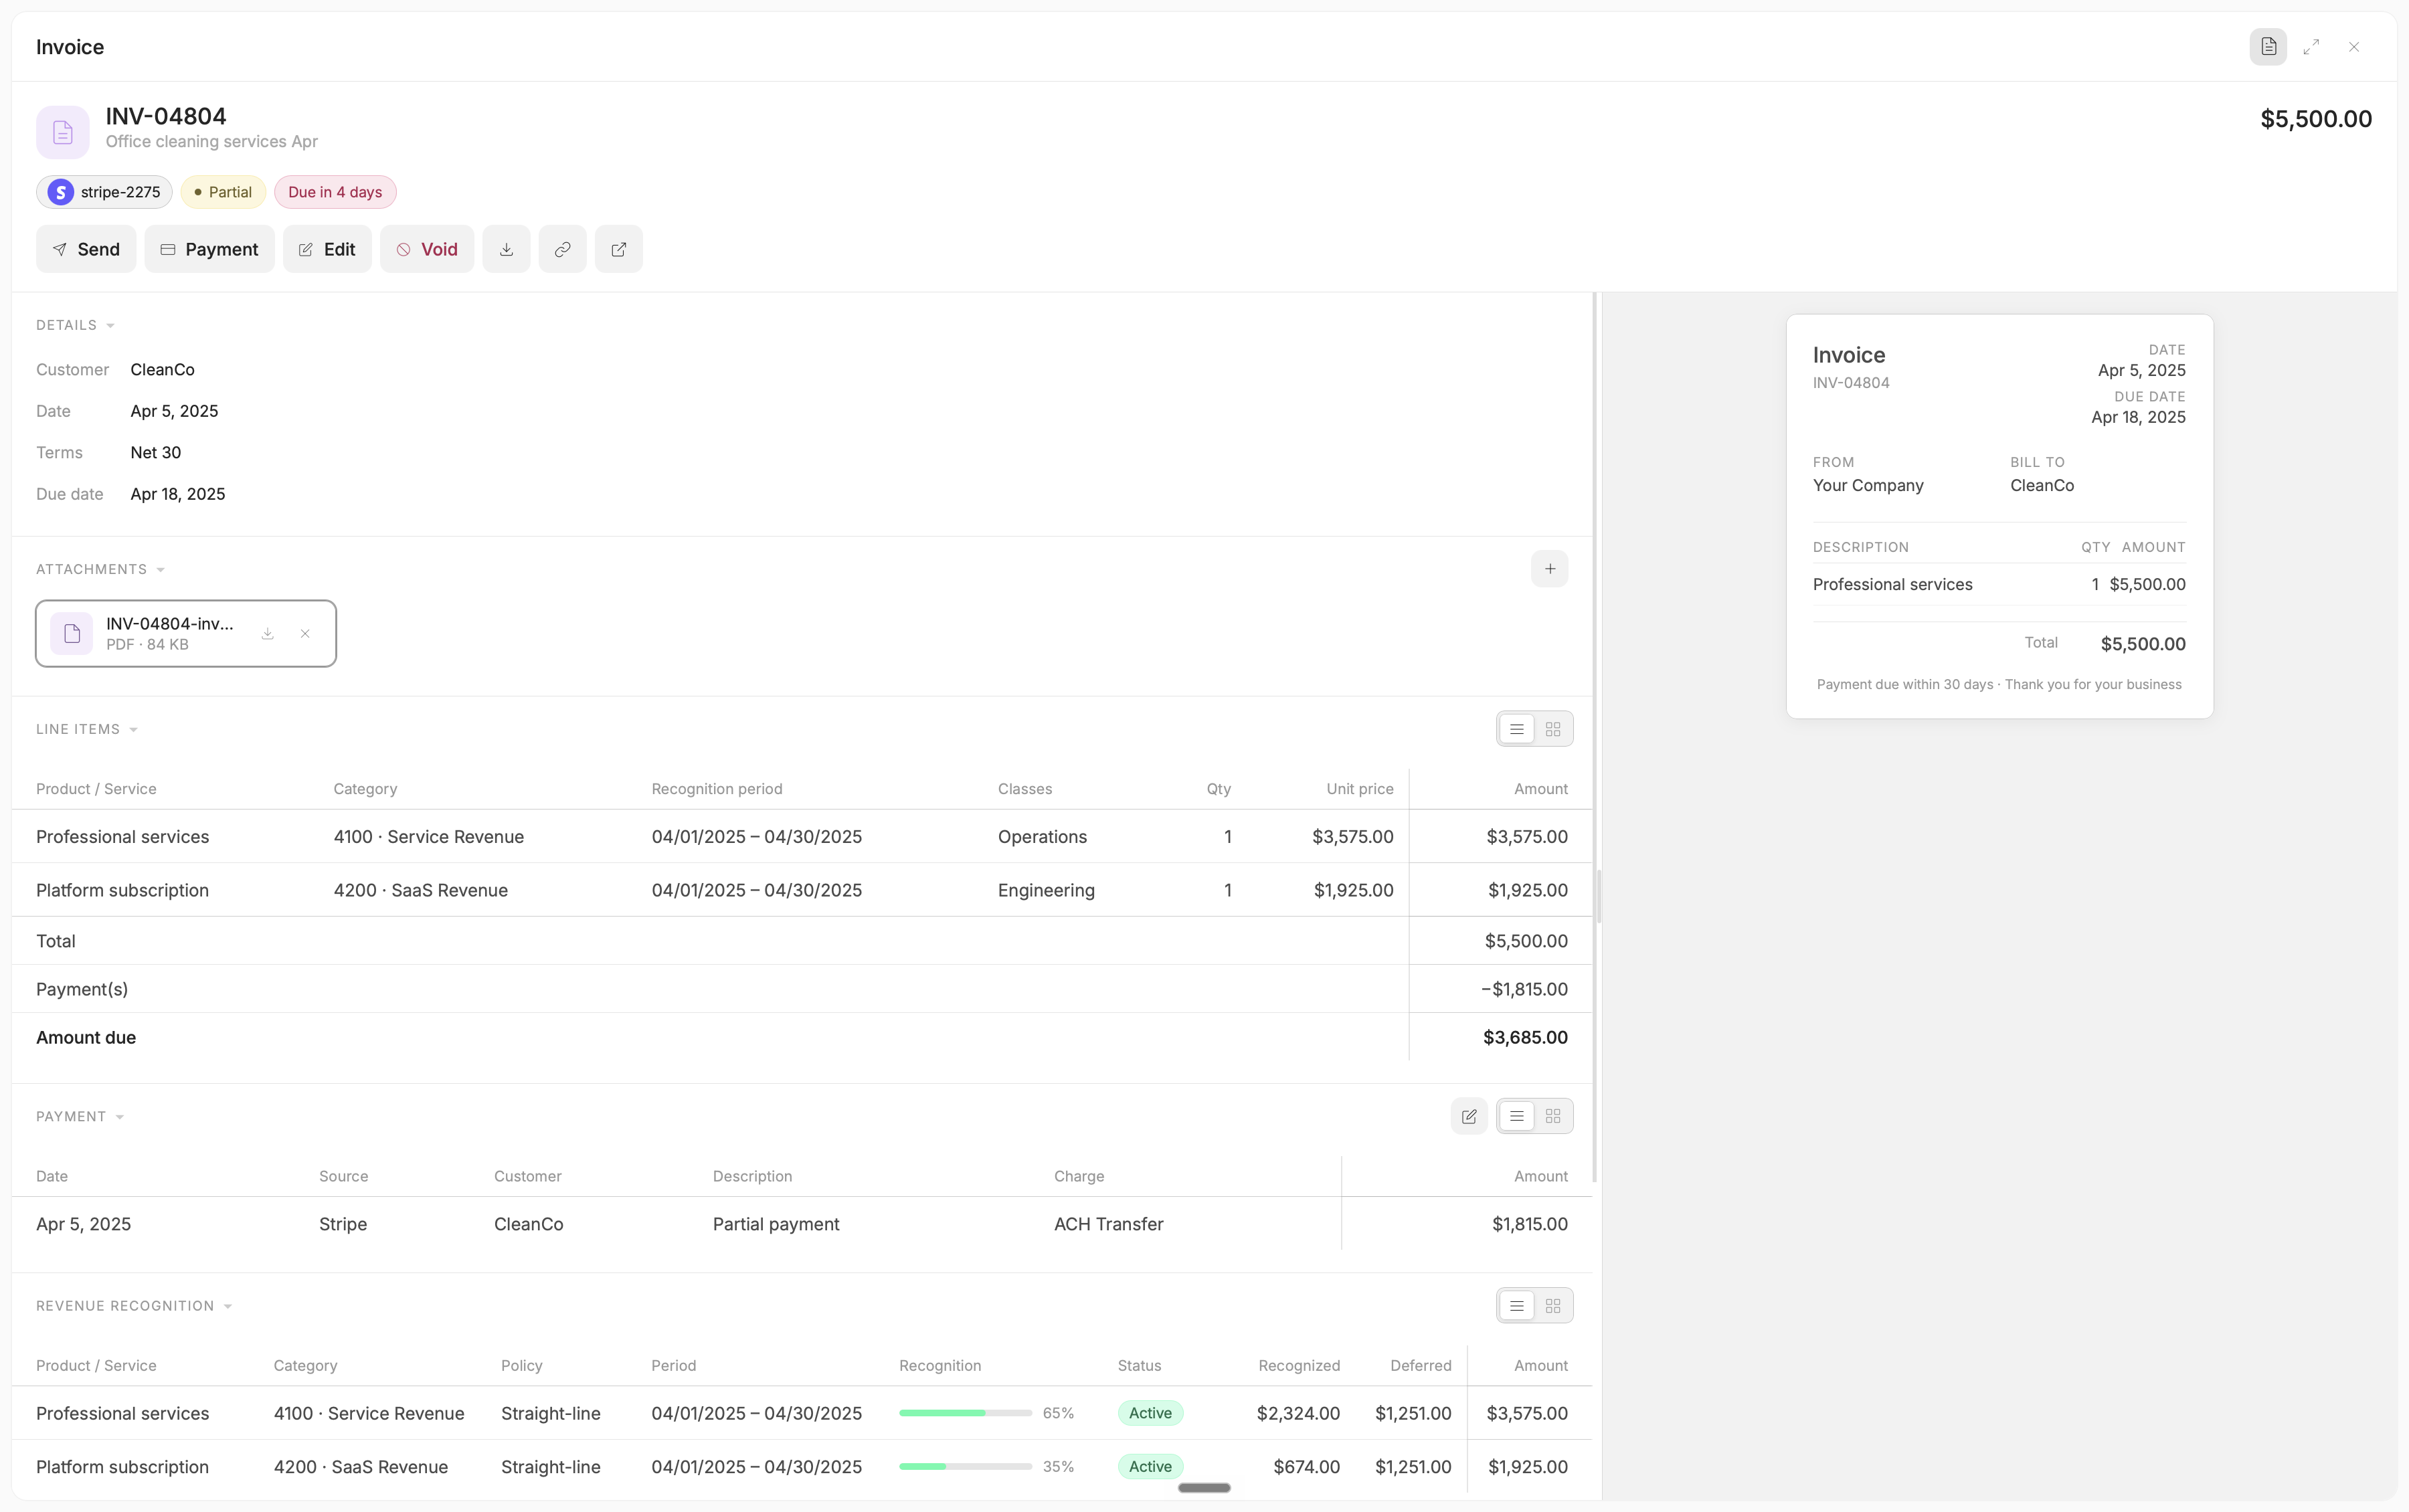Click the invoice document icon beside INV-04804
This screenshot has height=1512, width=2409.
pos(63,132)
